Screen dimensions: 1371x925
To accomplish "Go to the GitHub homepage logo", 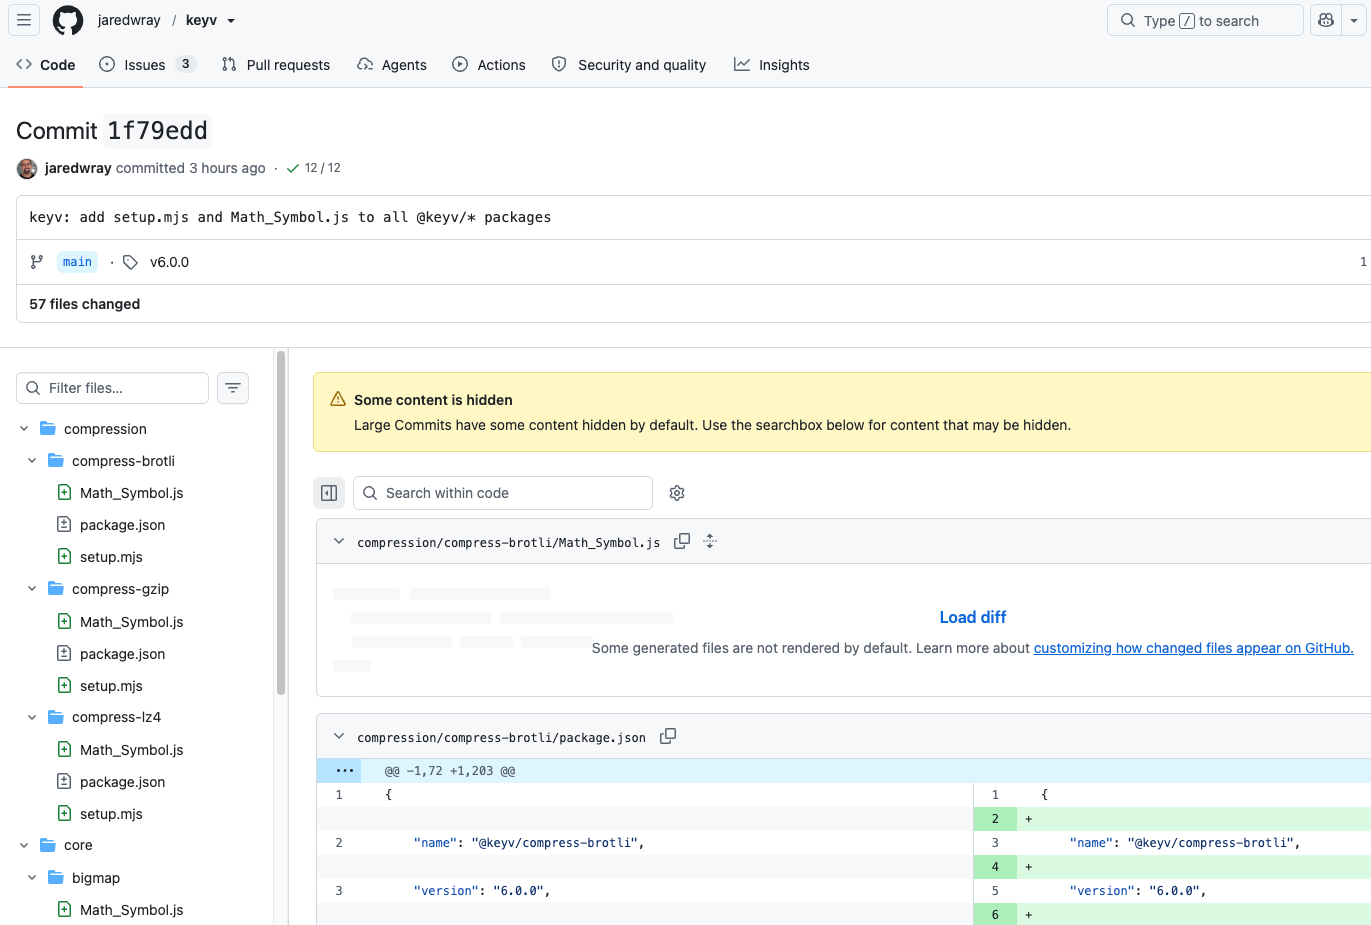I will pyautogui.click(x=68, y=20).
